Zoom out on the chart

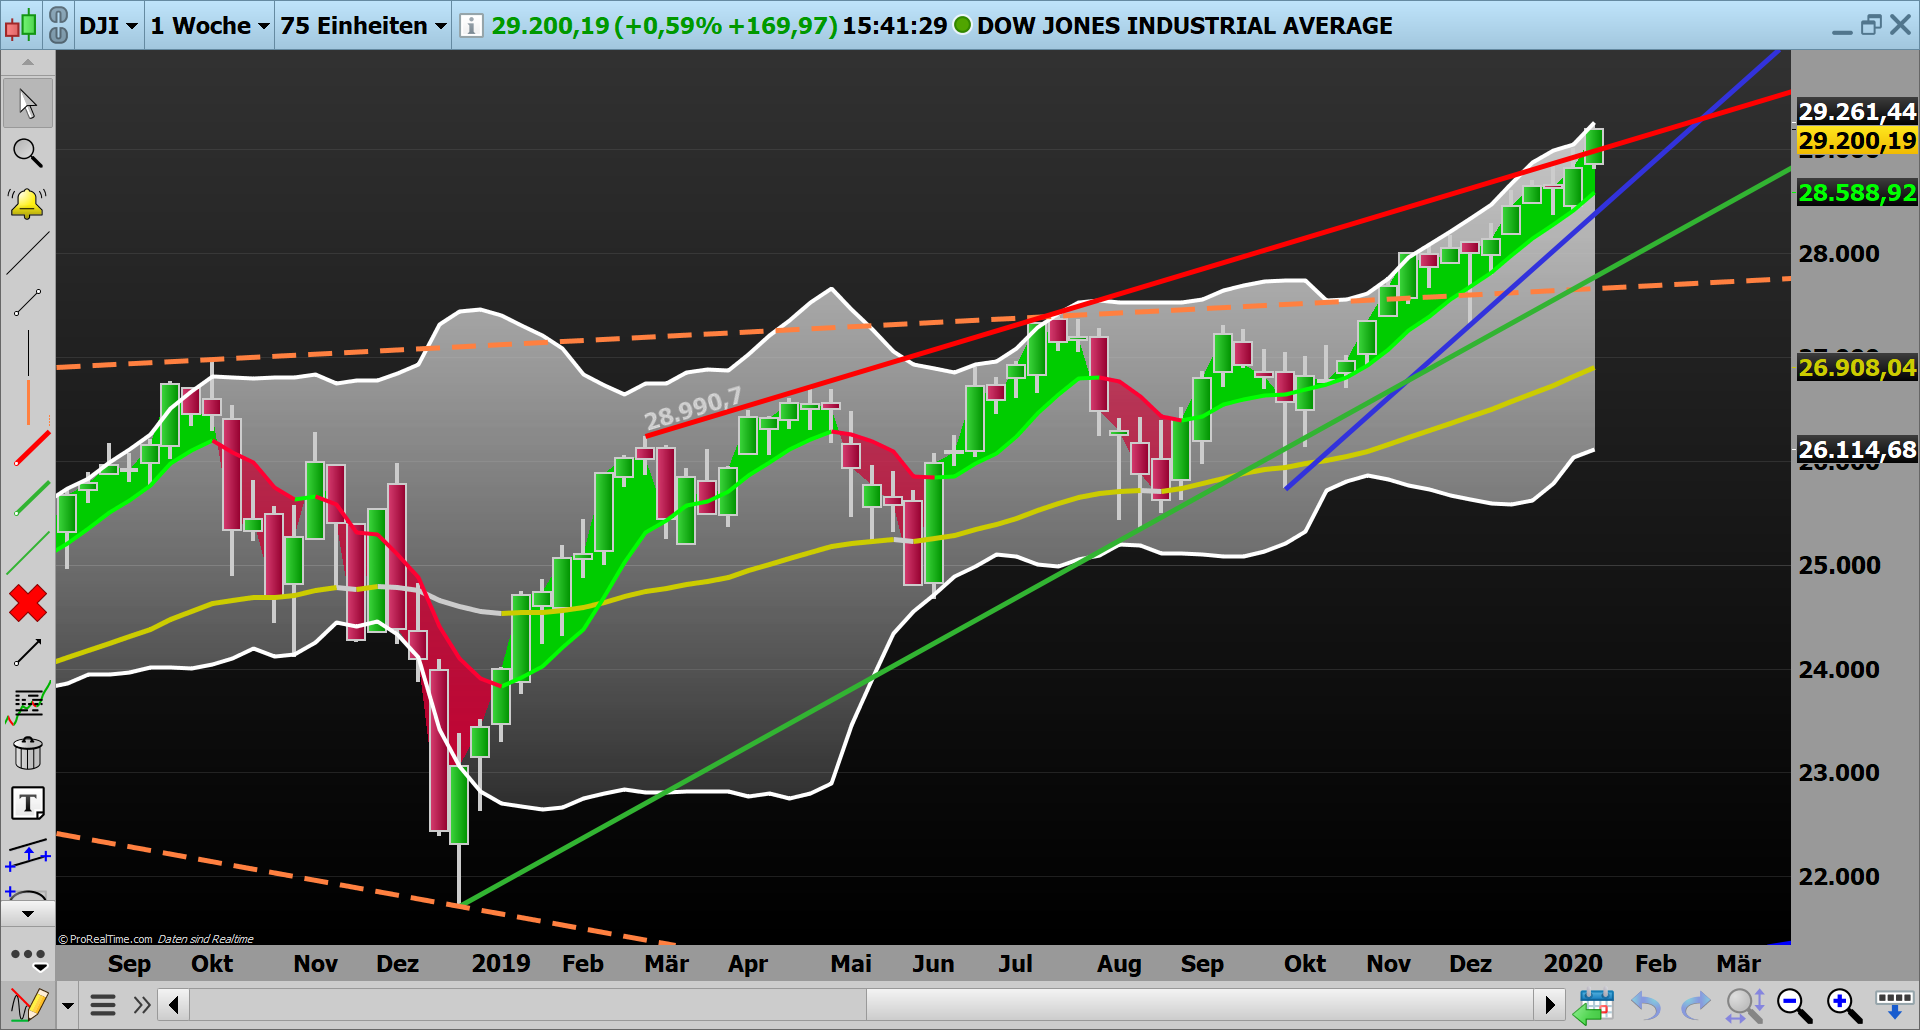point(1793,1005)
